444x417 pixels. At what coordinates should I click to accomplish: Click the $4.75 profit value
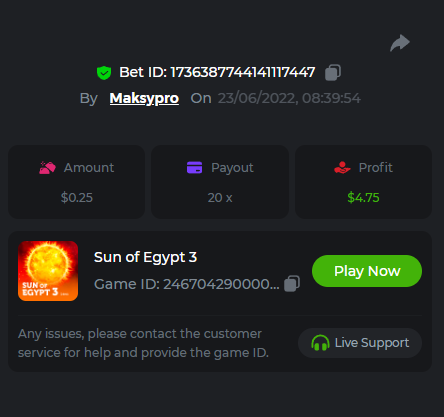coord(363,198)
